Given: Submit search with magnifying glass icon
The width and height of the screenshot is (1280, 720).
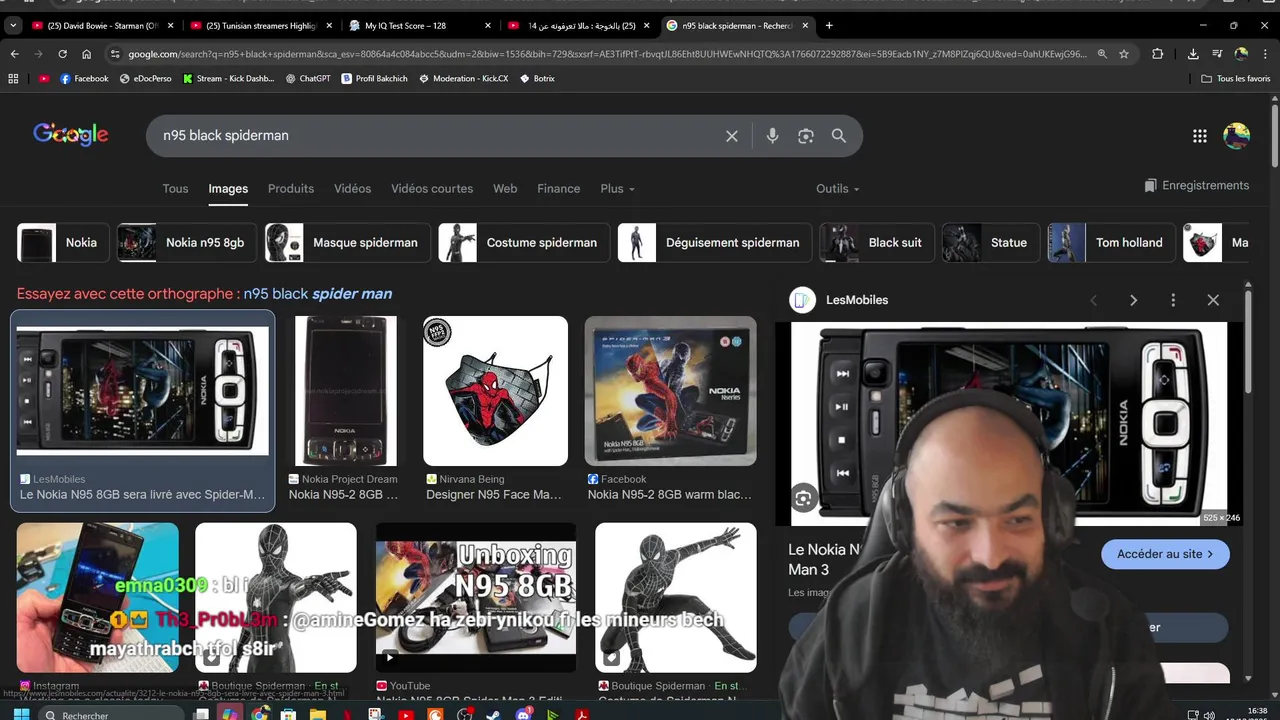Looking at the screenshot, I should [839, 136].
